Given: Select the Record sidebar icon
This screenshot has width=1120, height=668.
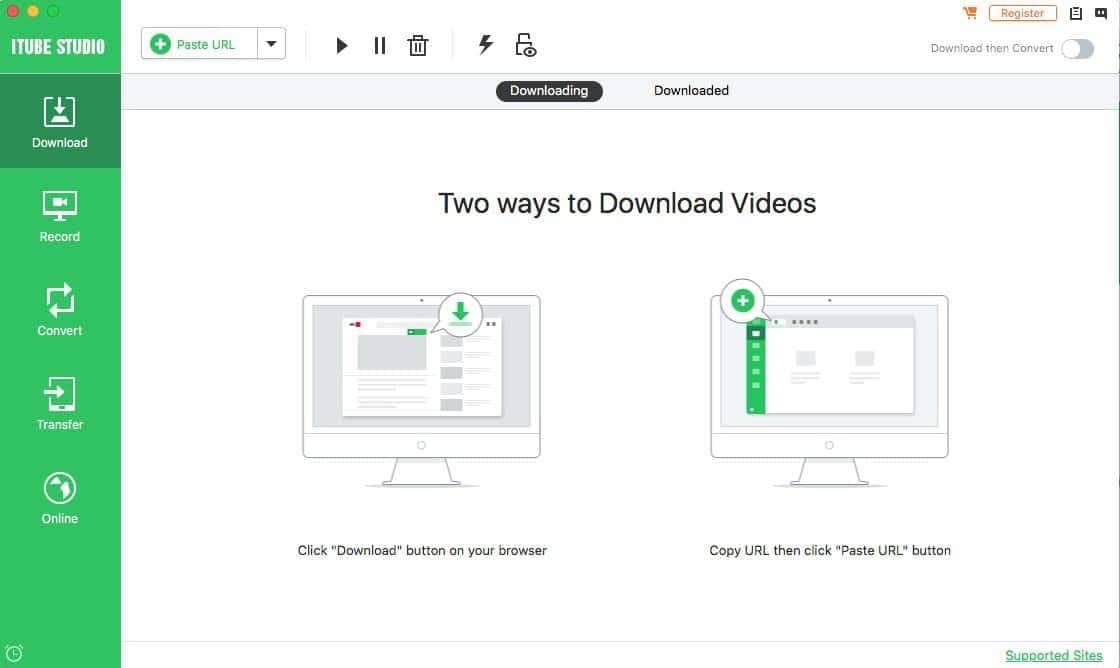Looking at the screenshot, I should (59, 215).
